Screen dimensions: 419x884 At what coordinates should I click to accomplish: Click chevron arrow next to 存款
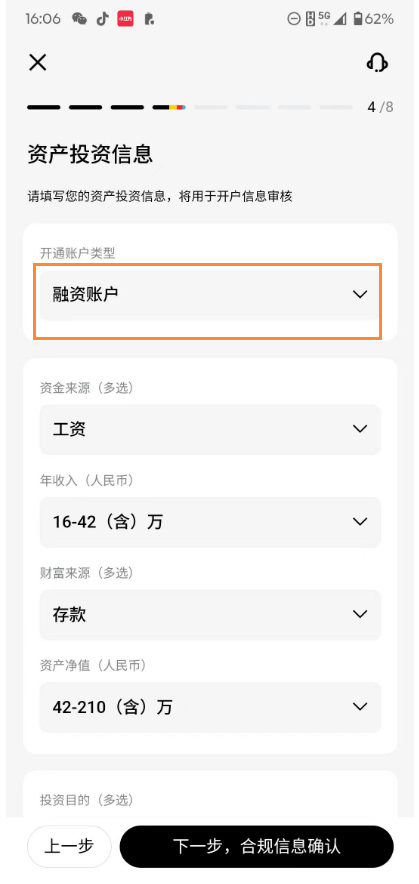[x=360, y=614]
